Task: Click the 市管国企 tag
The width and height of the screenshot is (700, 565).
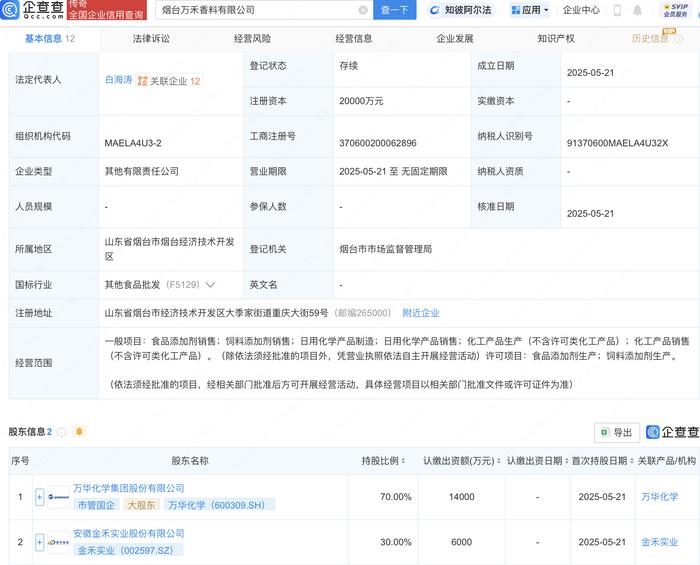Action: (x=96, y=505)
